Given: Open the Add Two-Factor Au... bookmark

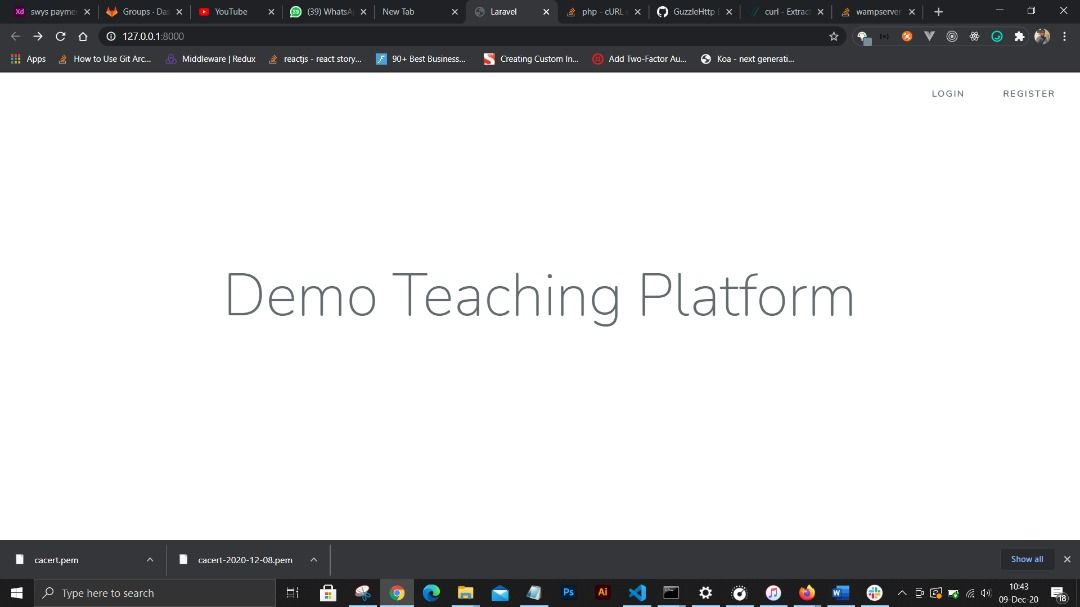Looking at the screenshot, I should click(640, 59).
